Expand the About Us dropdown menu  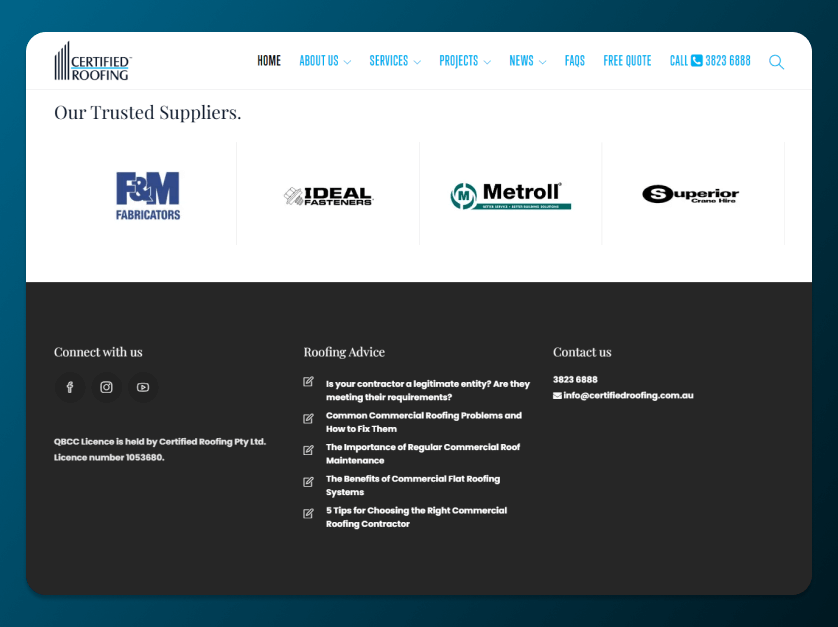(x=324, y=61)
